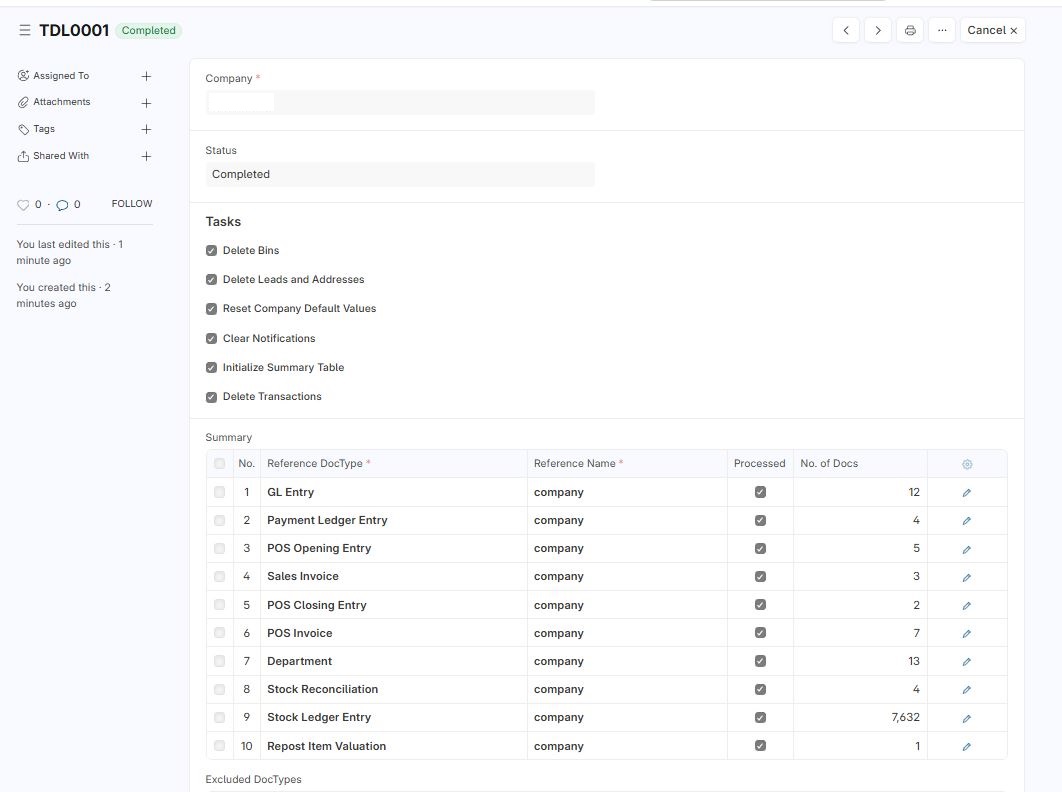The width and height of the screenshot is (1062, 792).
Task: Select the Sales Invoice row checkbox
Action: [x=219, y=577]
